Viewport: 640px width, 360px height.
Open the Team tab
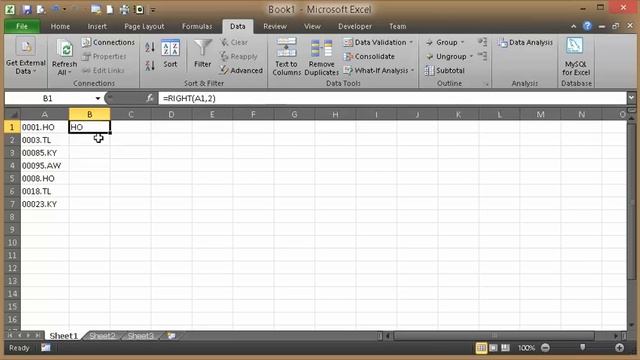pos(397,26)
